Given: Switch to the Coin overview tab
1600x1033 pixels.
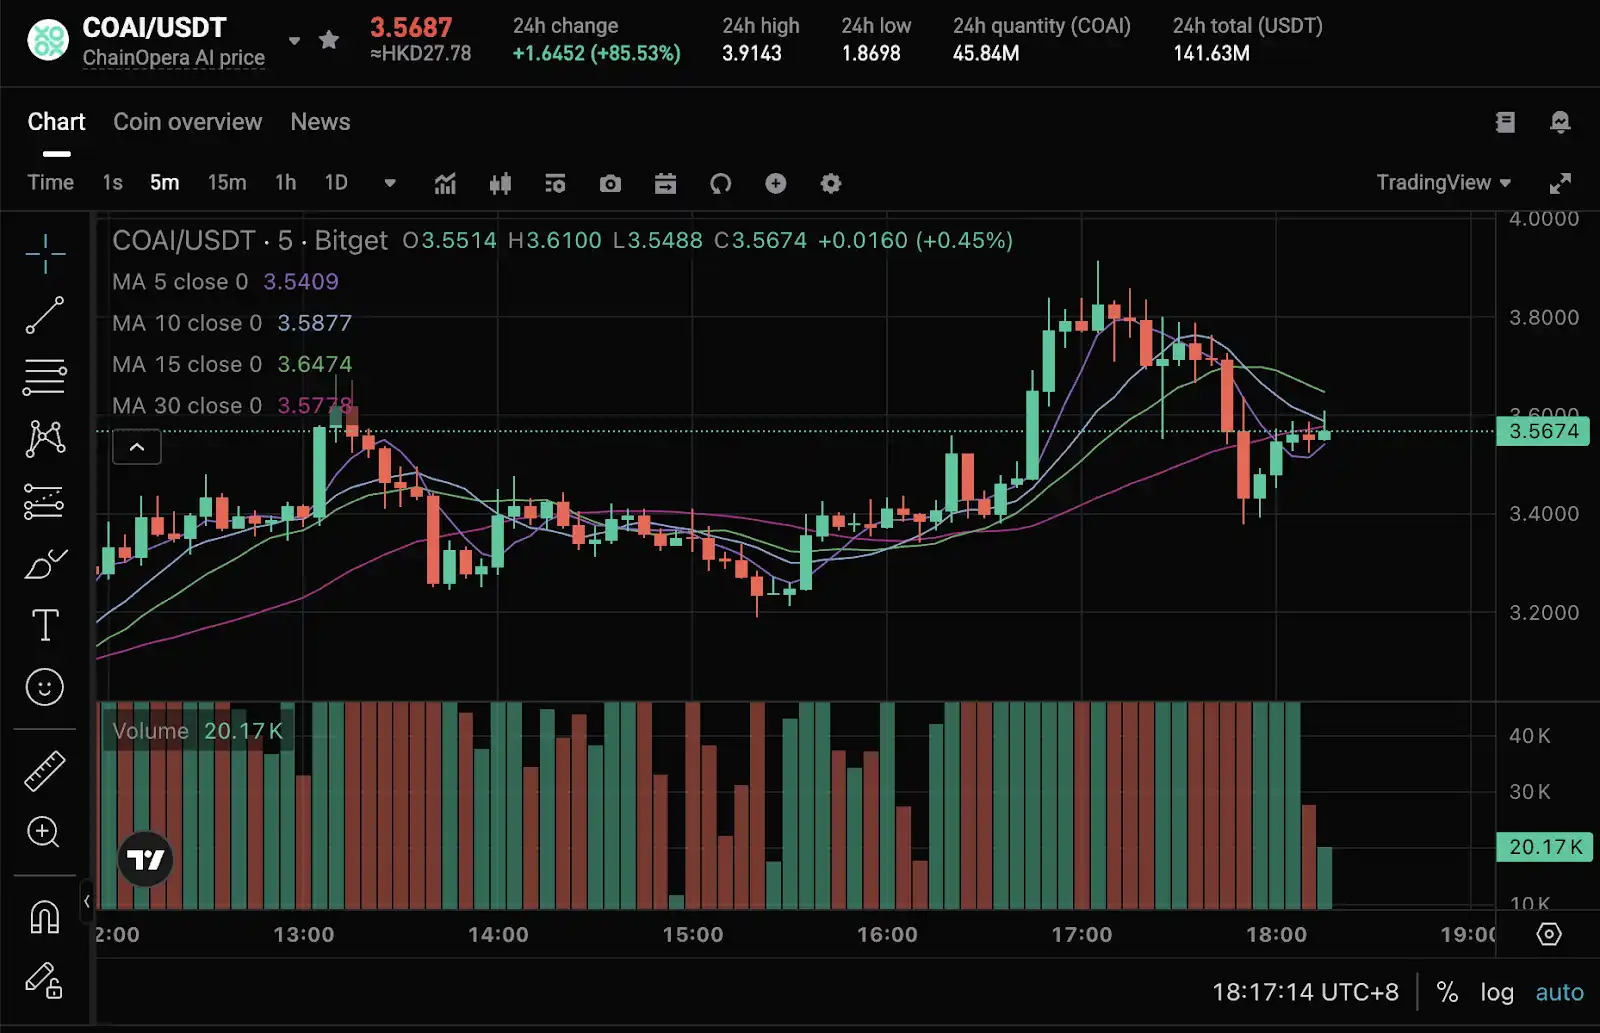Looking at the screenshot, I should point(187,121).
